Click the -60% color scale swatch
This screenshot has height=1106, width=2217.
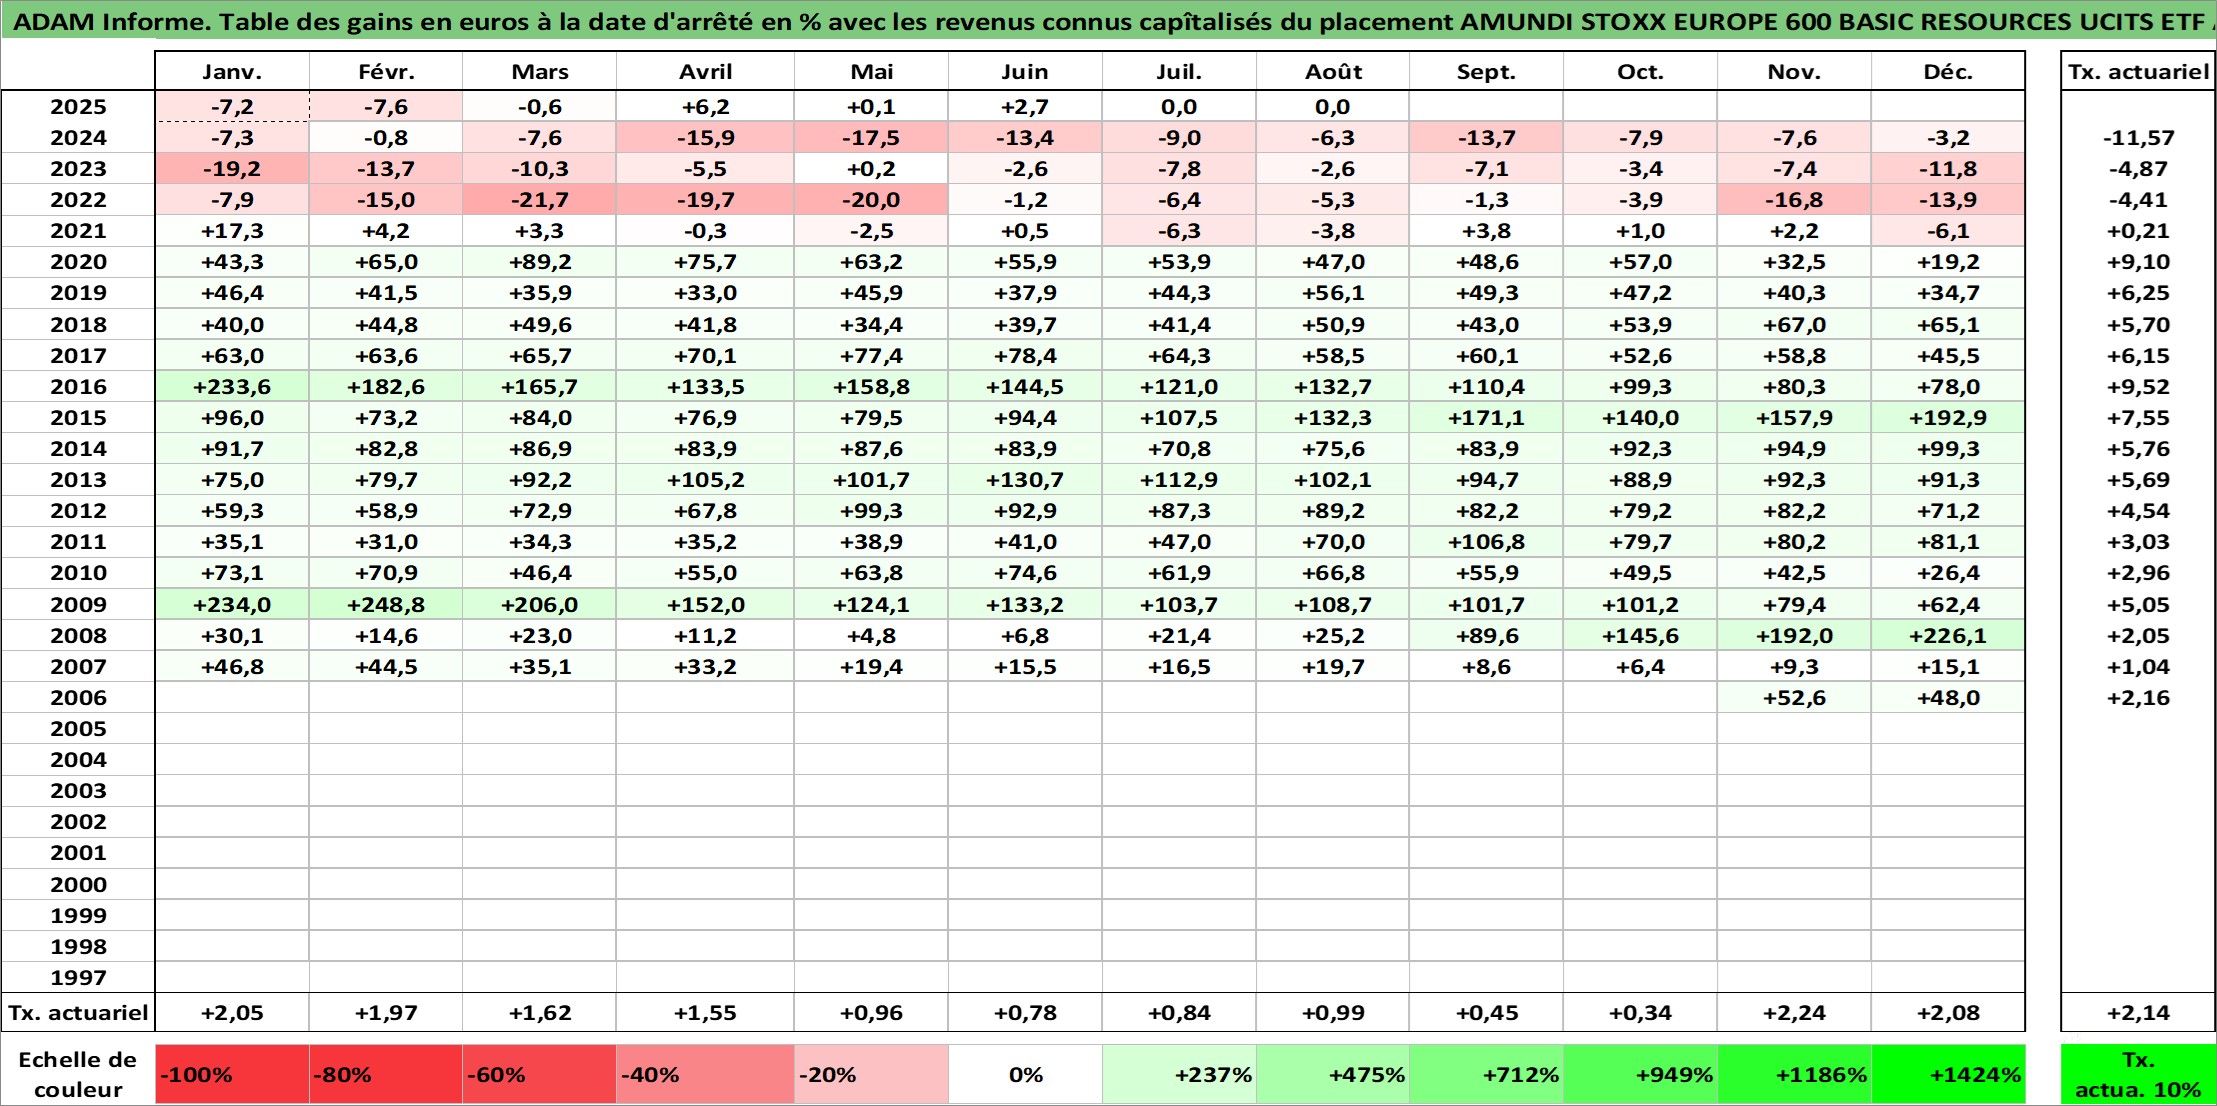coord(539,1075)
